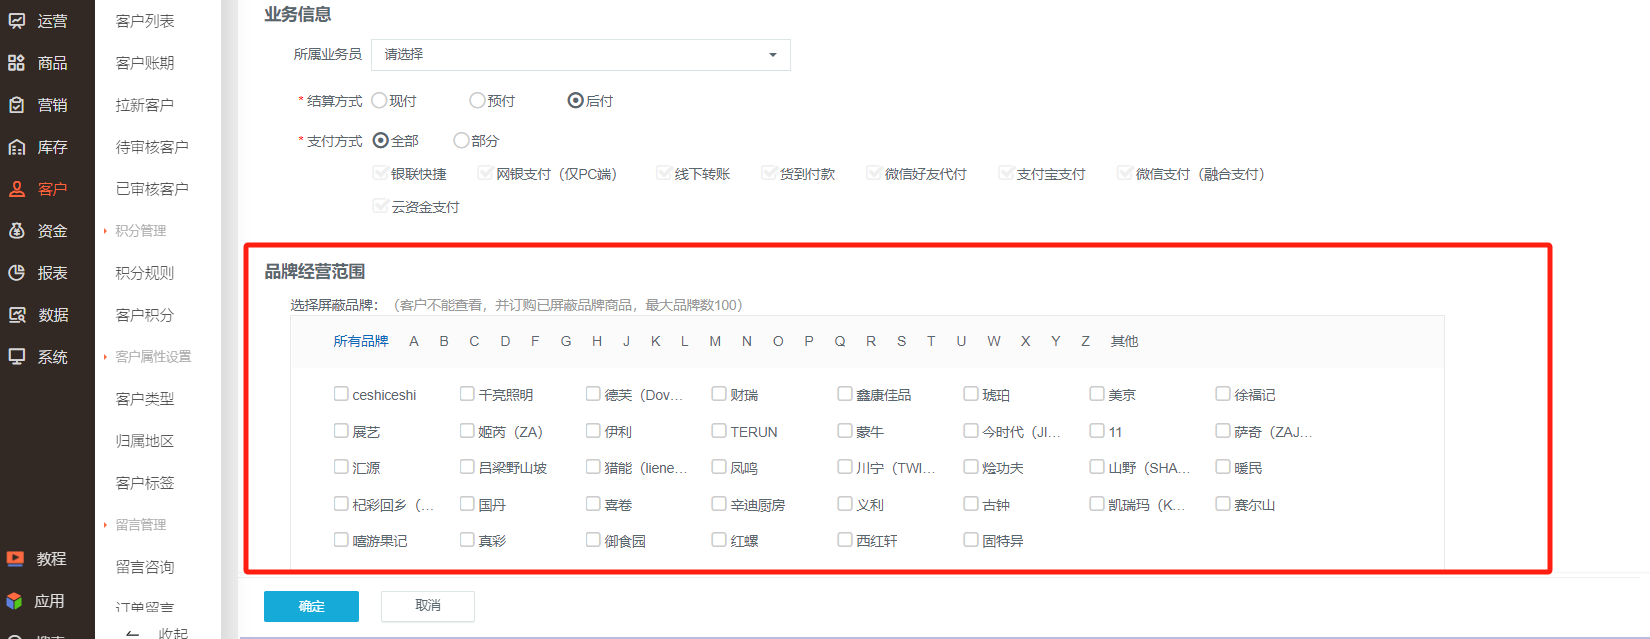1650x639 pixels.
Task: Open the 营销 sidebar icon
Action: tap(17, 105)
